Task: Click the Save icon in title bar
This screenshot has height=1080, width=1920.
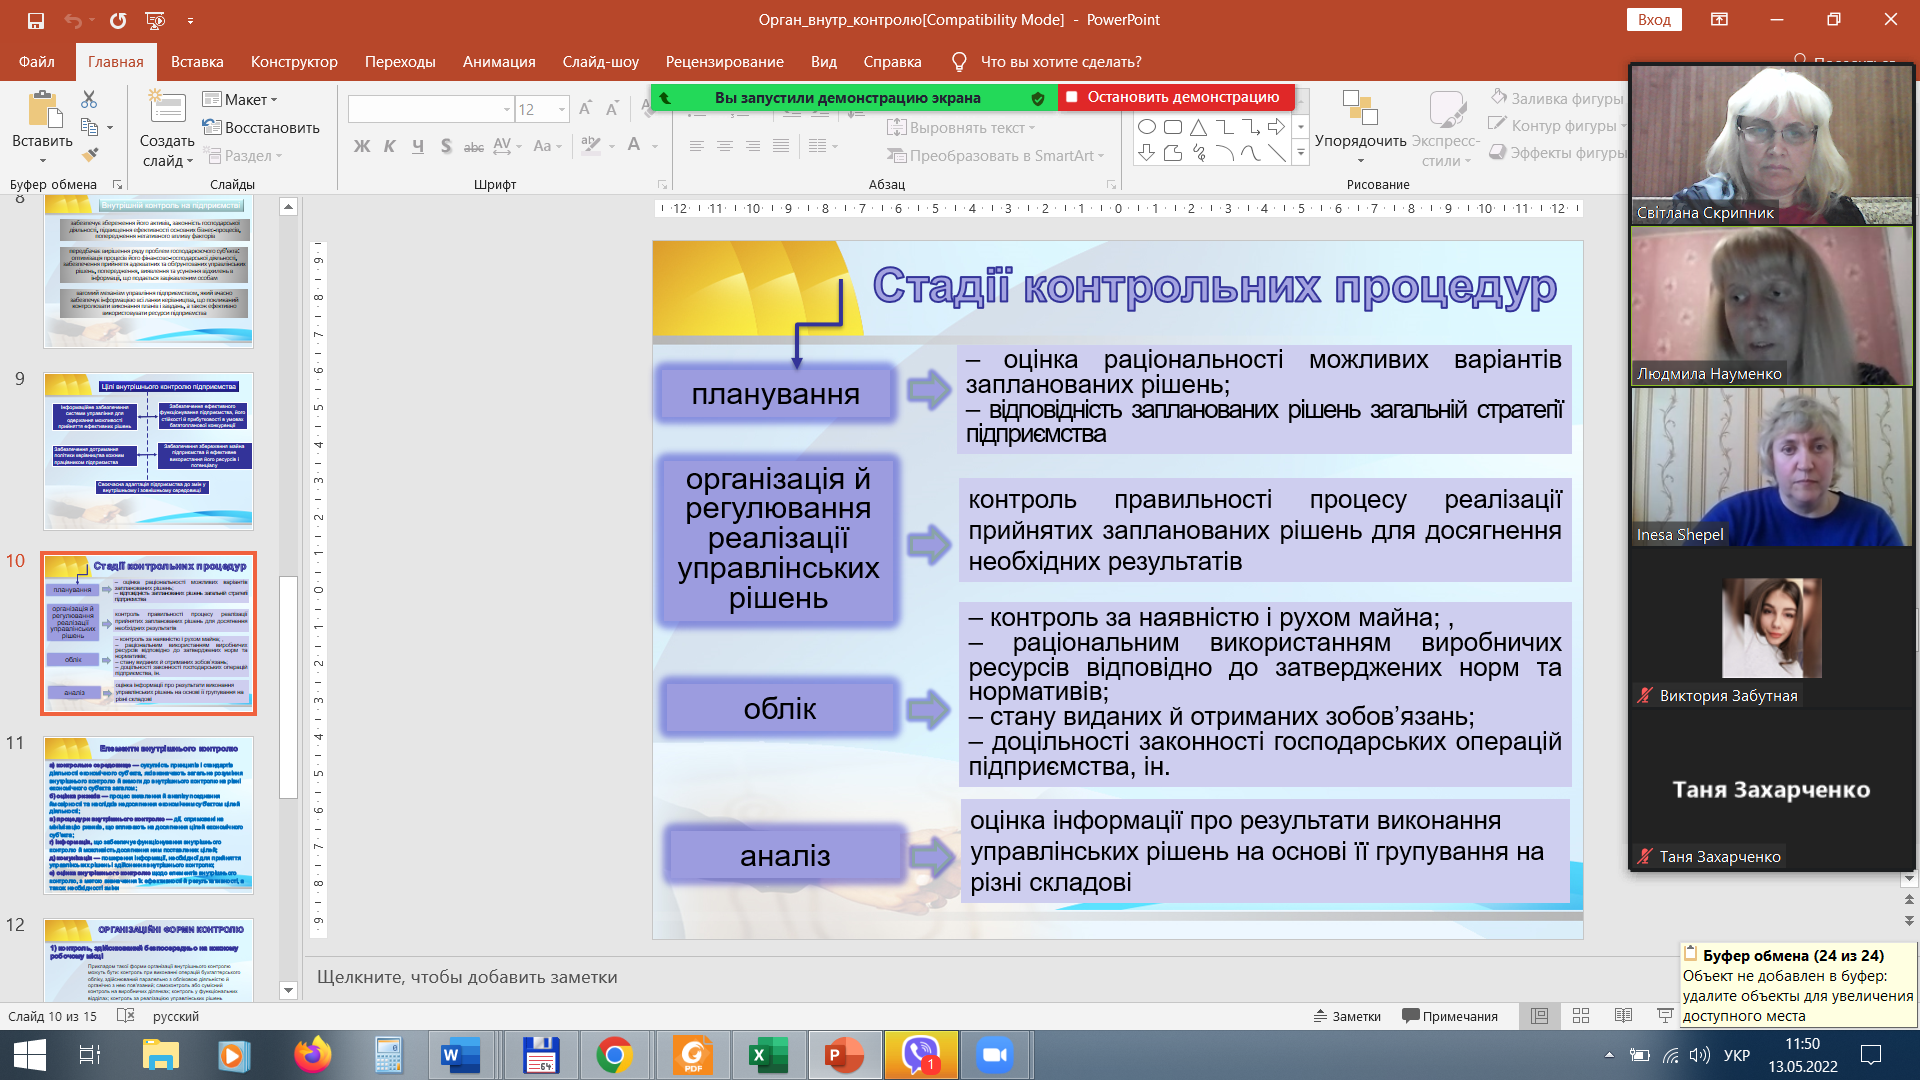Action: coord(36,20)
